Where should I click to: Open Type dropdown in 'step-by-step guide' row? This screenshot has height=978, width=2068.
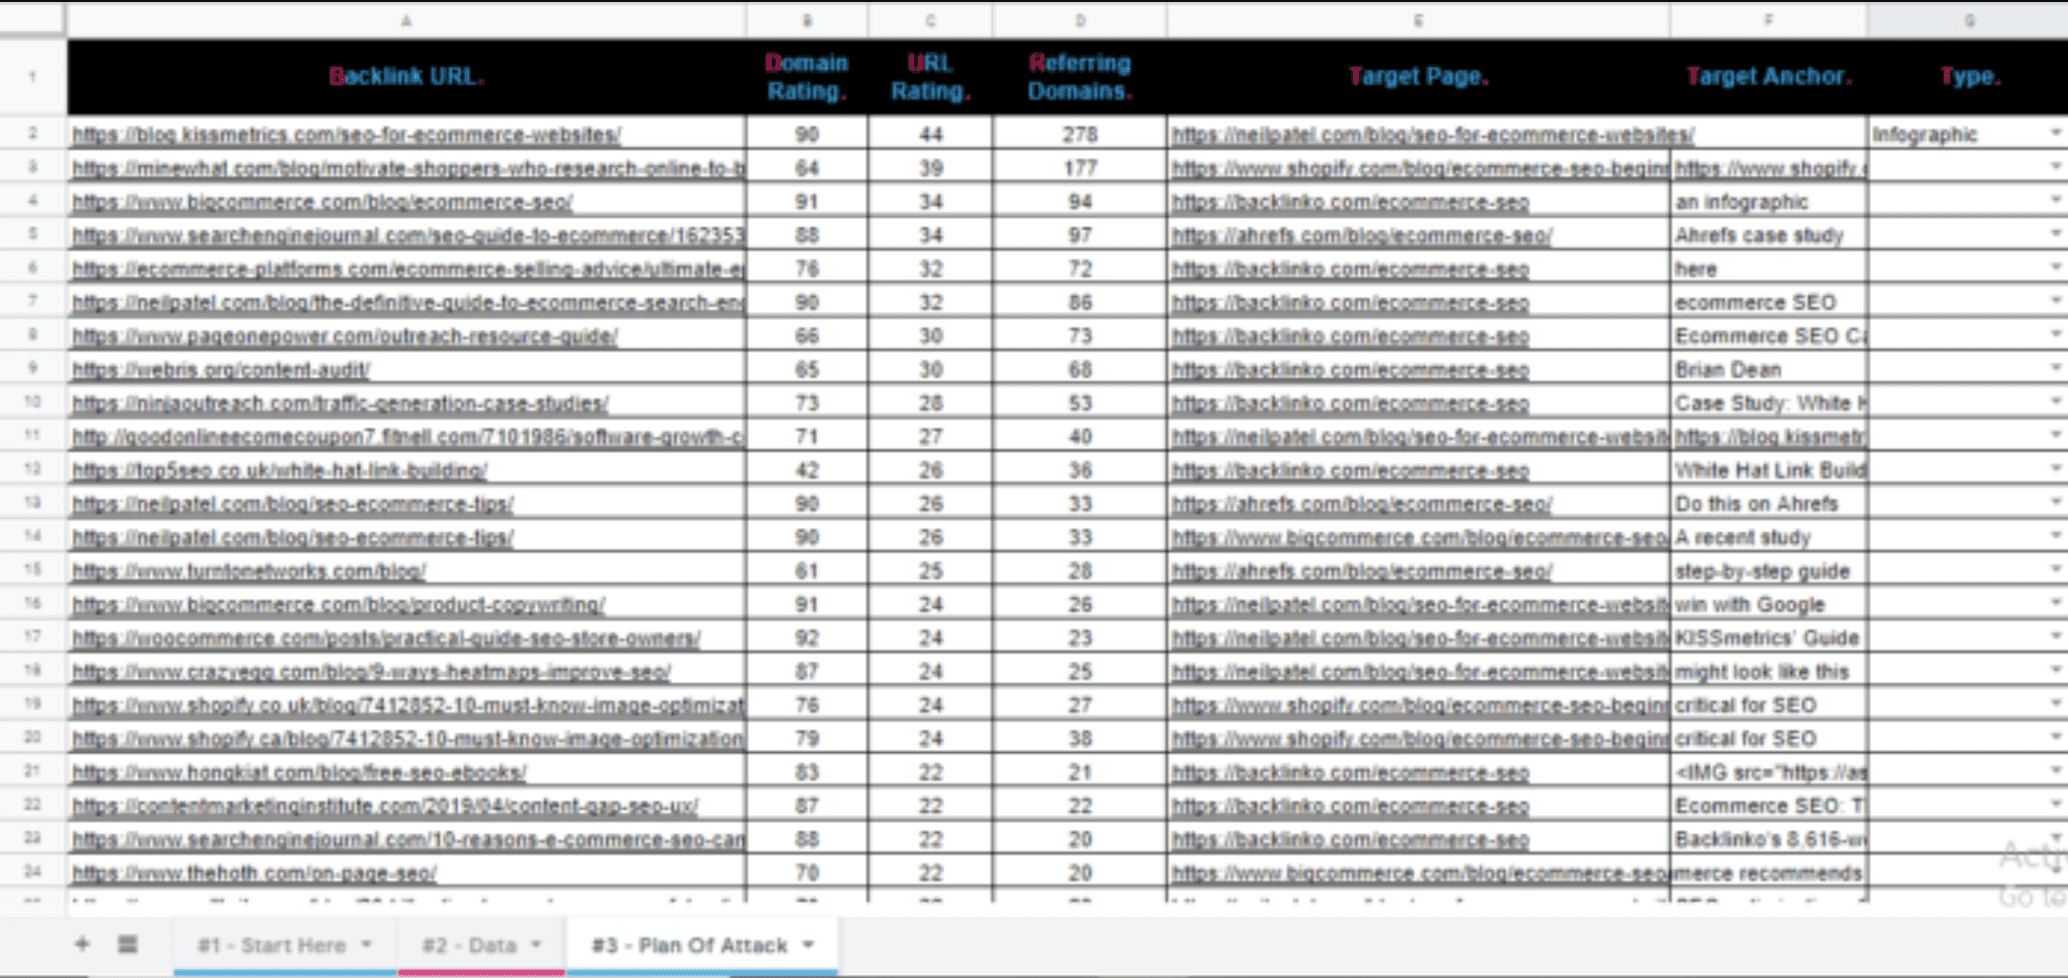point(2055,571)
